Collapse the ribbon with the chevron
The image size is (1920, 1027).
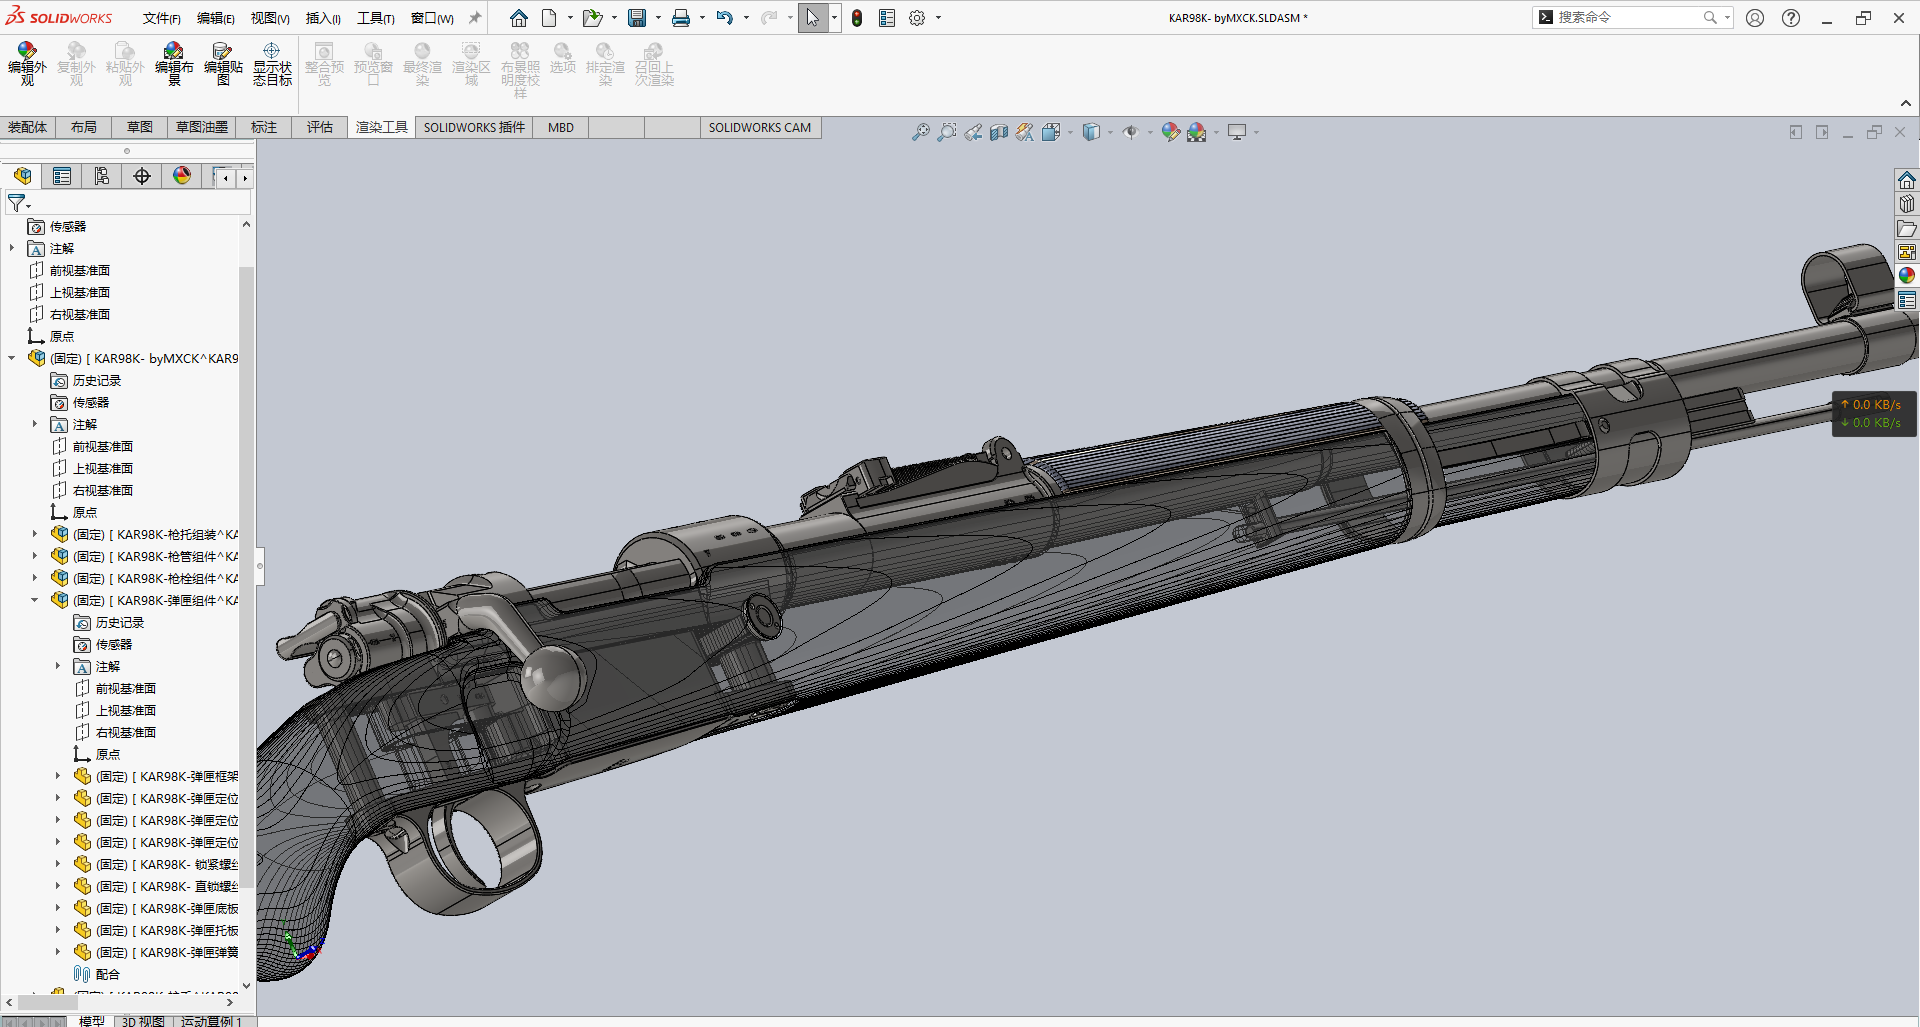[x=1906, y=103]
